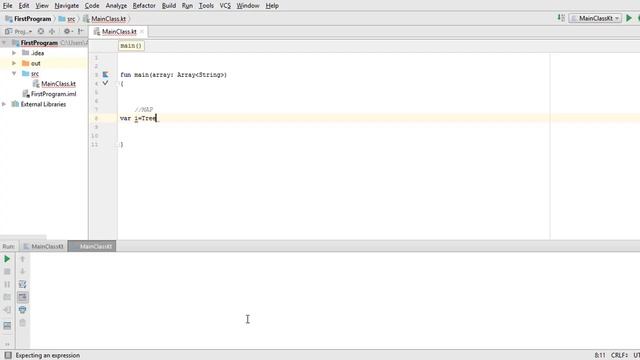Click the scroll from source target icon
Viewport: 640px width, 360px height.
coord(41,31)
